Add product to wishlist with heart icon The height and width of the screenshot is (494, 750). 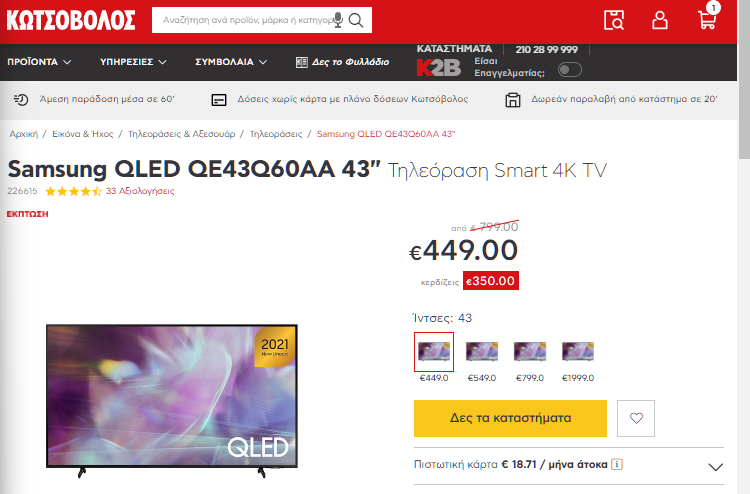[x=636, y=418]
